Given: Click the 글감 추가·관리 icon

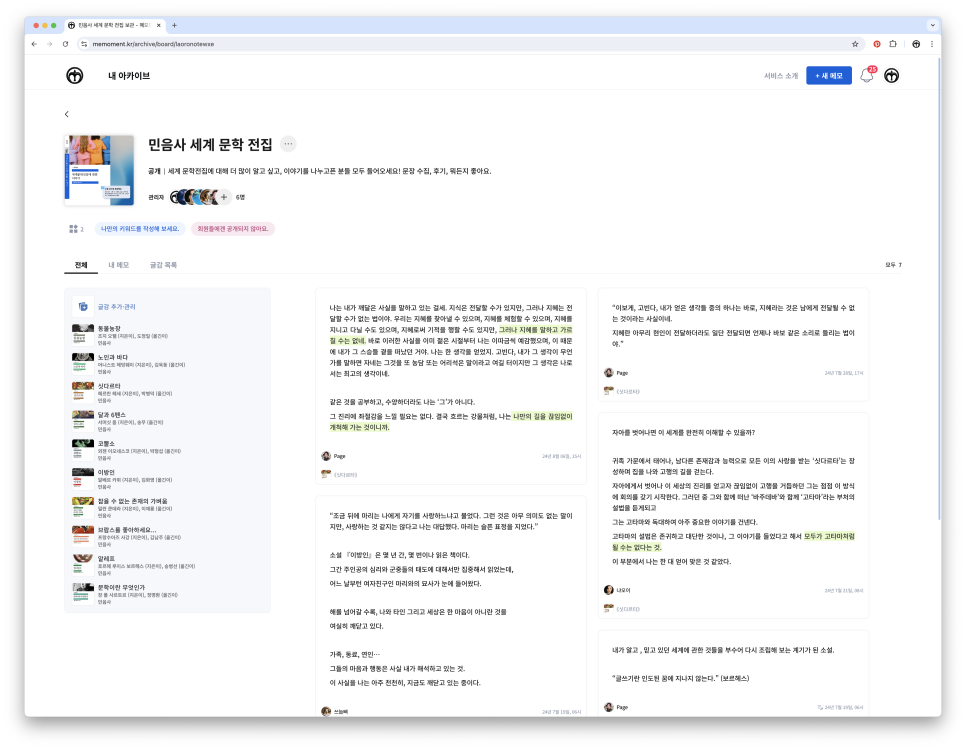Looking at the screenshot, I should tap(83, 307).
